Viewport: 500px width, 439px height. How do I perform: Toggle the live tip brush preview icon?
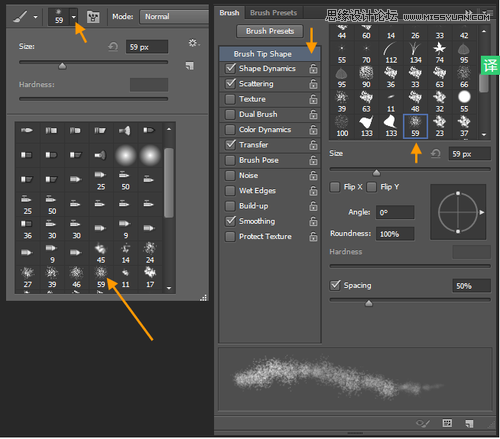(x=423, y=423)
